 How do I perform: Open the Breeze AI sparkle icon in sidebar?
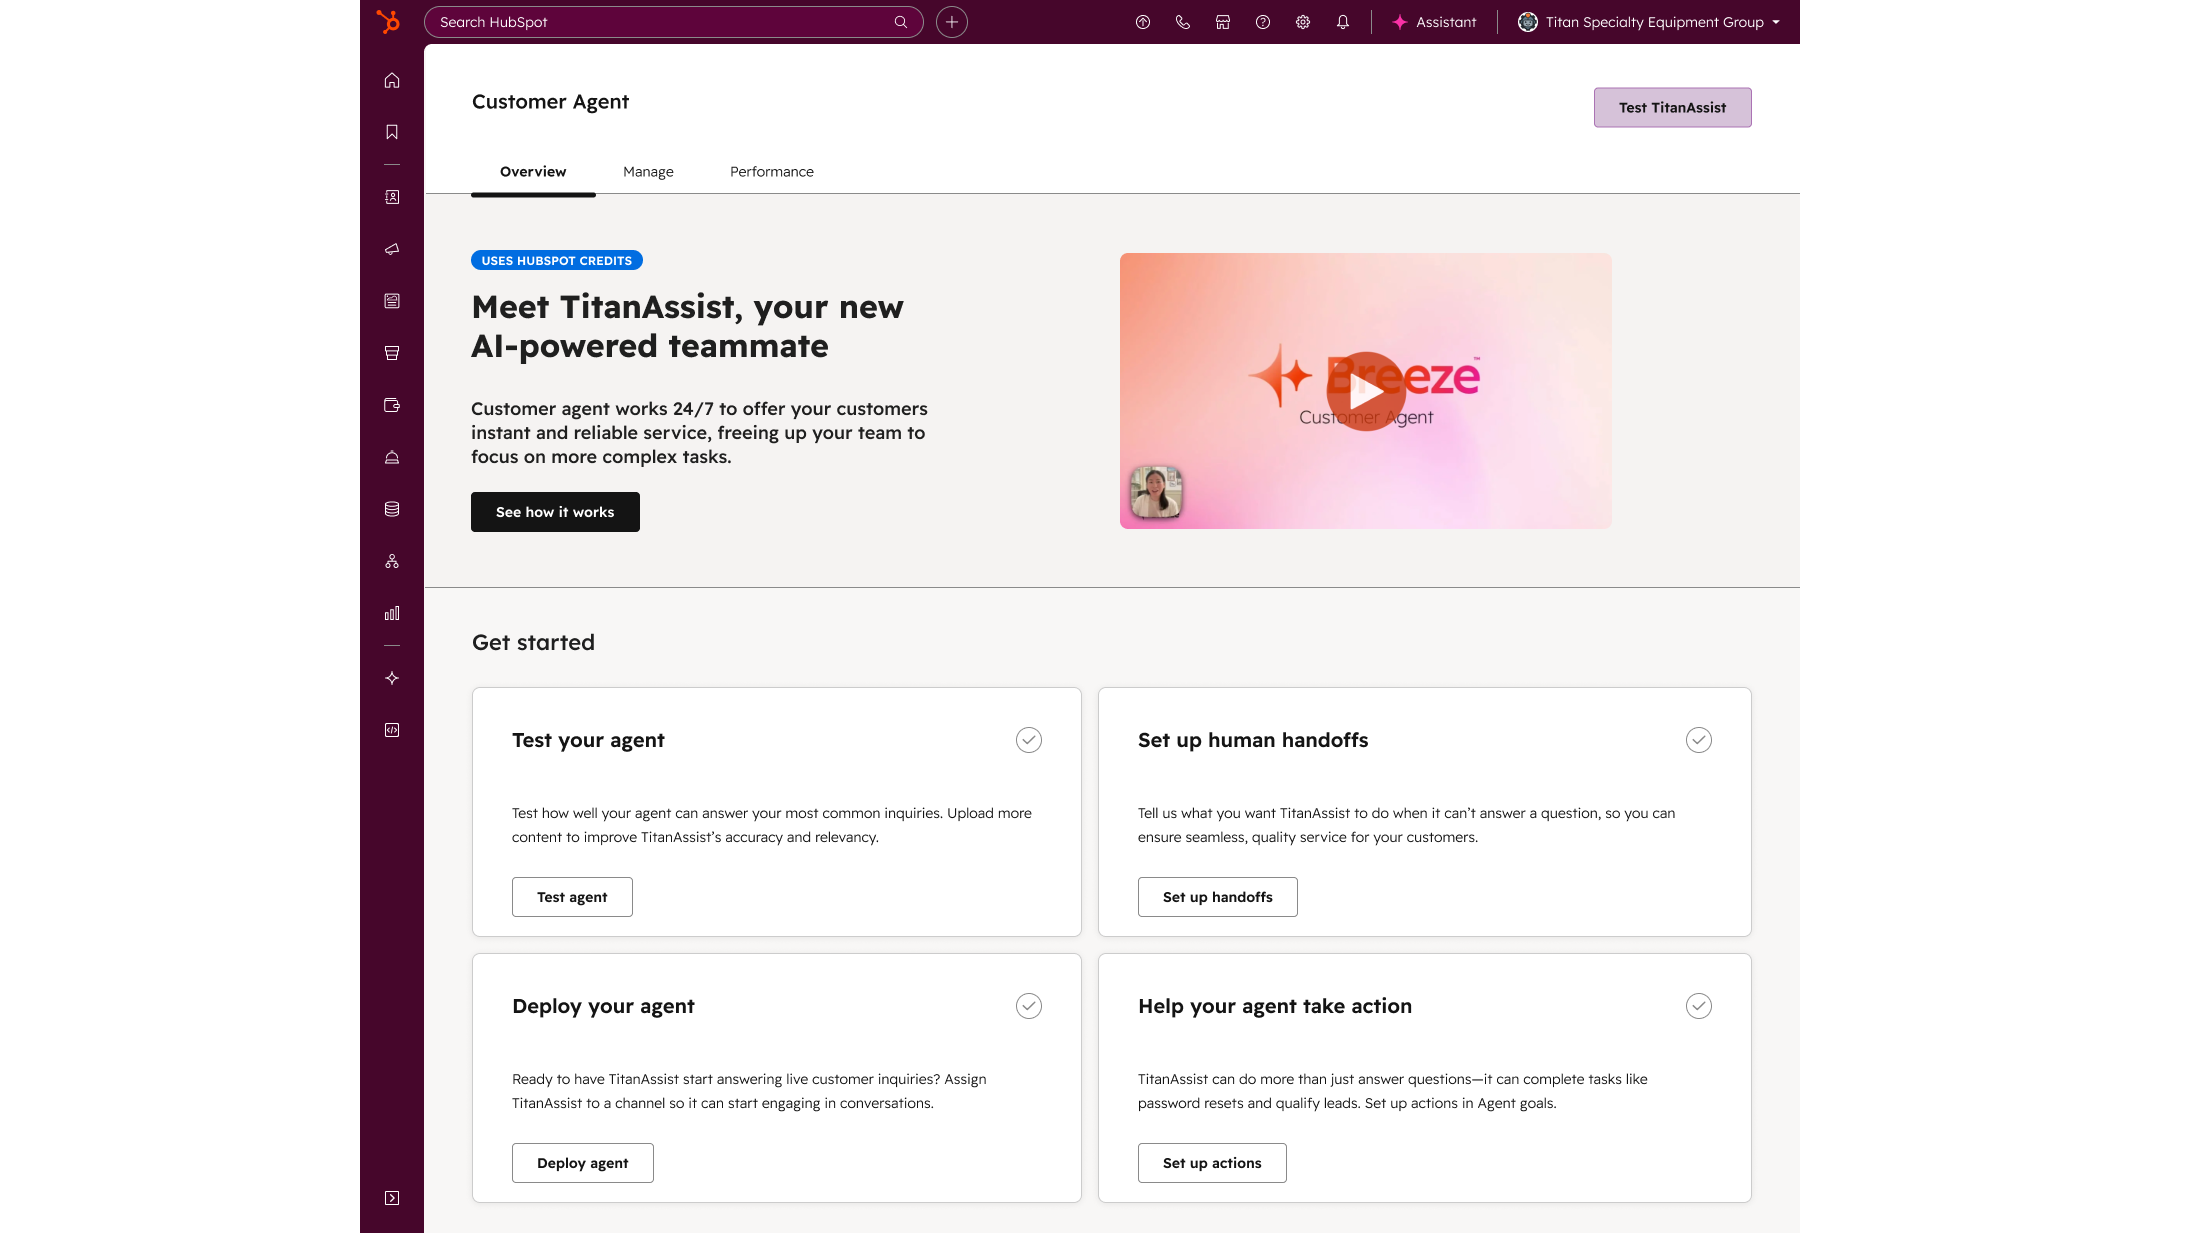point(391,678)
